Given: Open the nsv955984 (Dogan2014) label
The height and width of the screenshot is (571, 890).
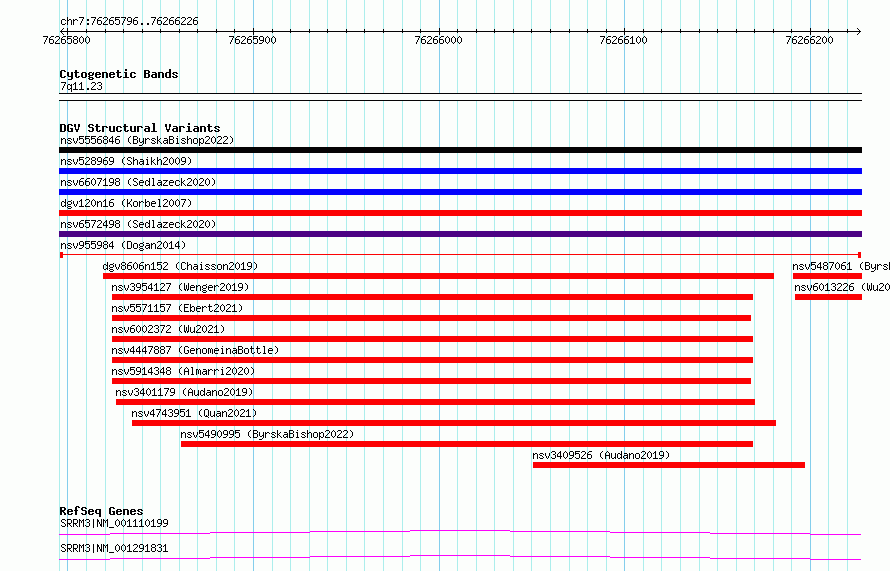Looking at the screenshot, I should point(123,245).
